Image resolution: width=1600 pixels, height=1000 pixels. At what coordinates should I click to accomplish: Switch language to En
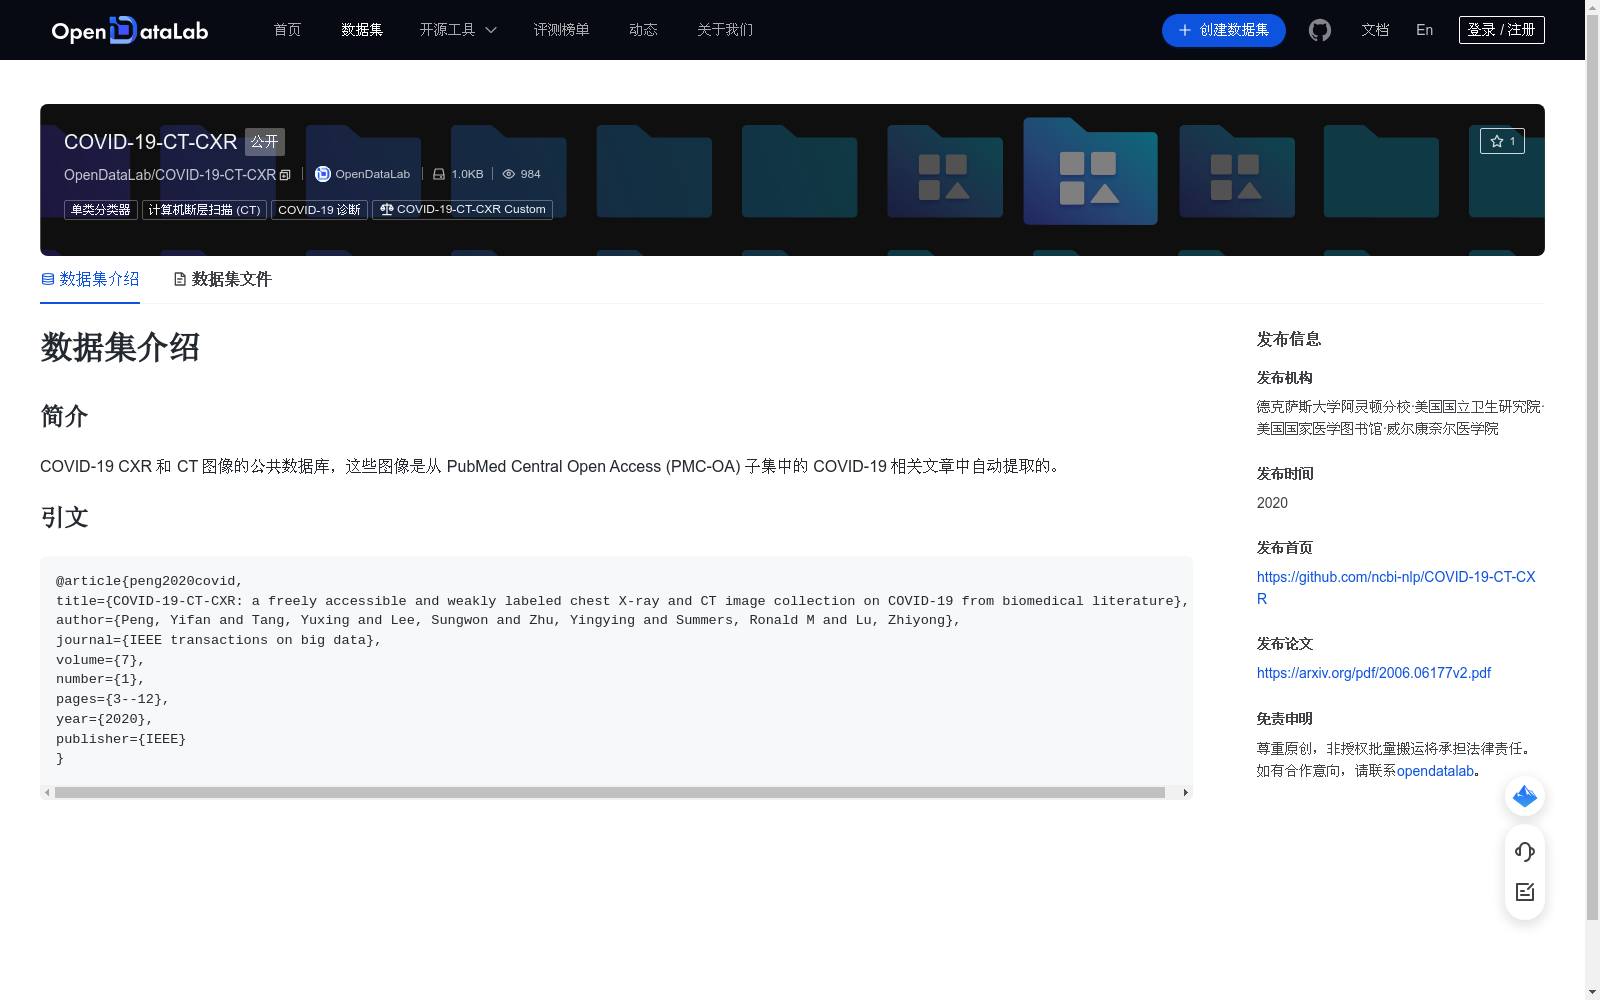point(1425,30)
